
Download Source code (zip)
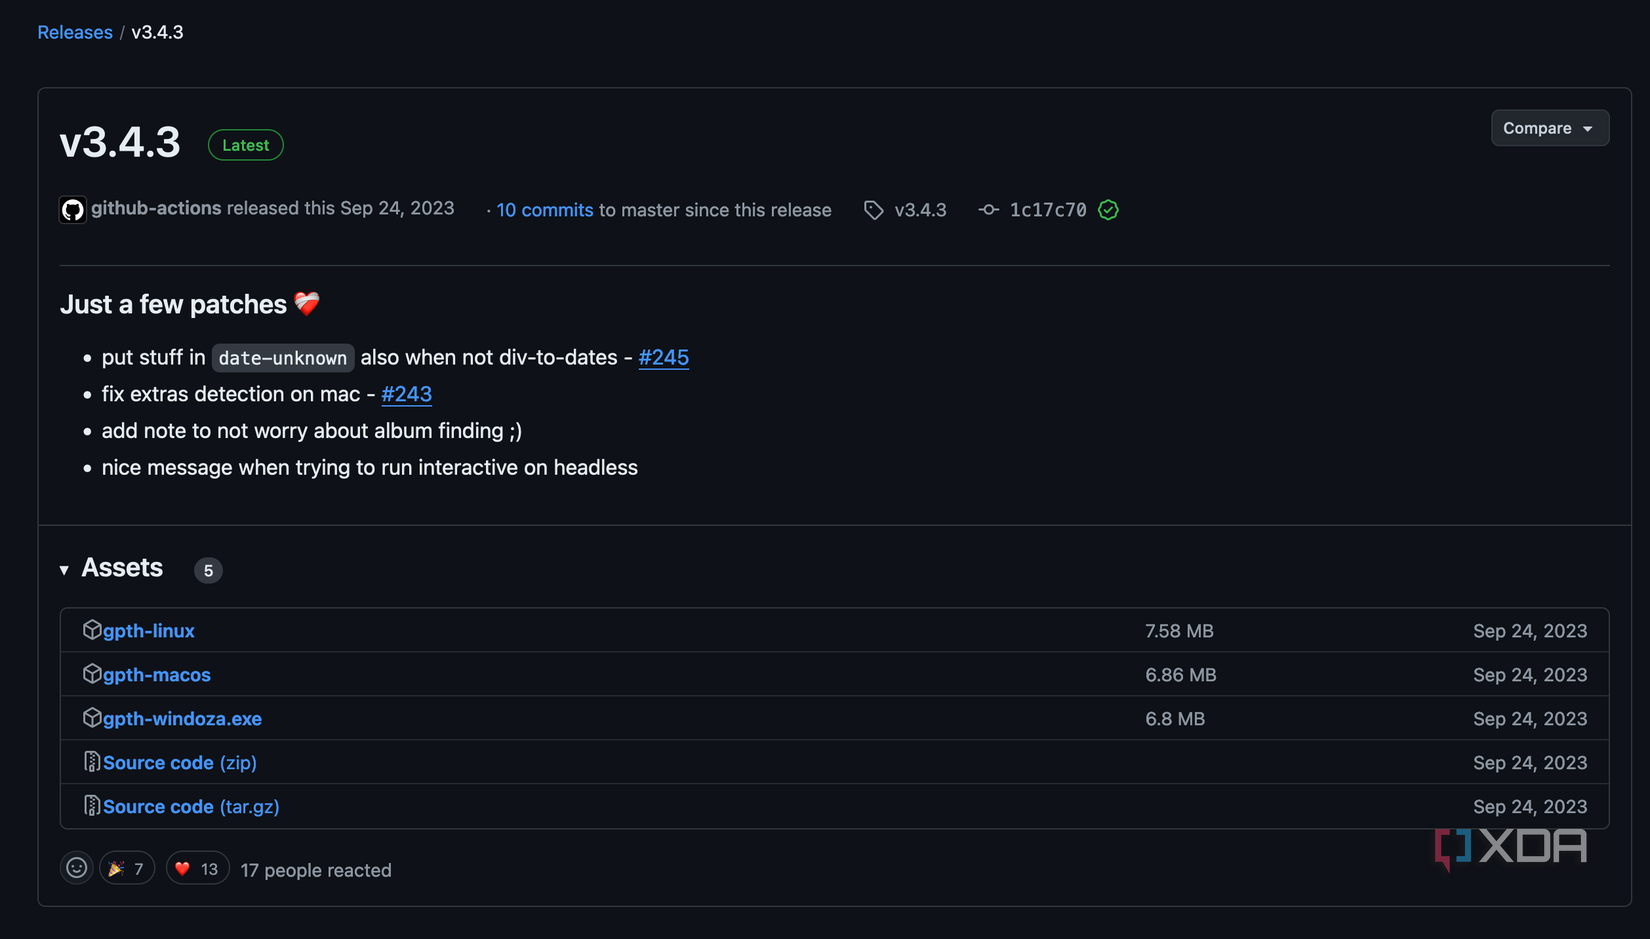[180, 763]
